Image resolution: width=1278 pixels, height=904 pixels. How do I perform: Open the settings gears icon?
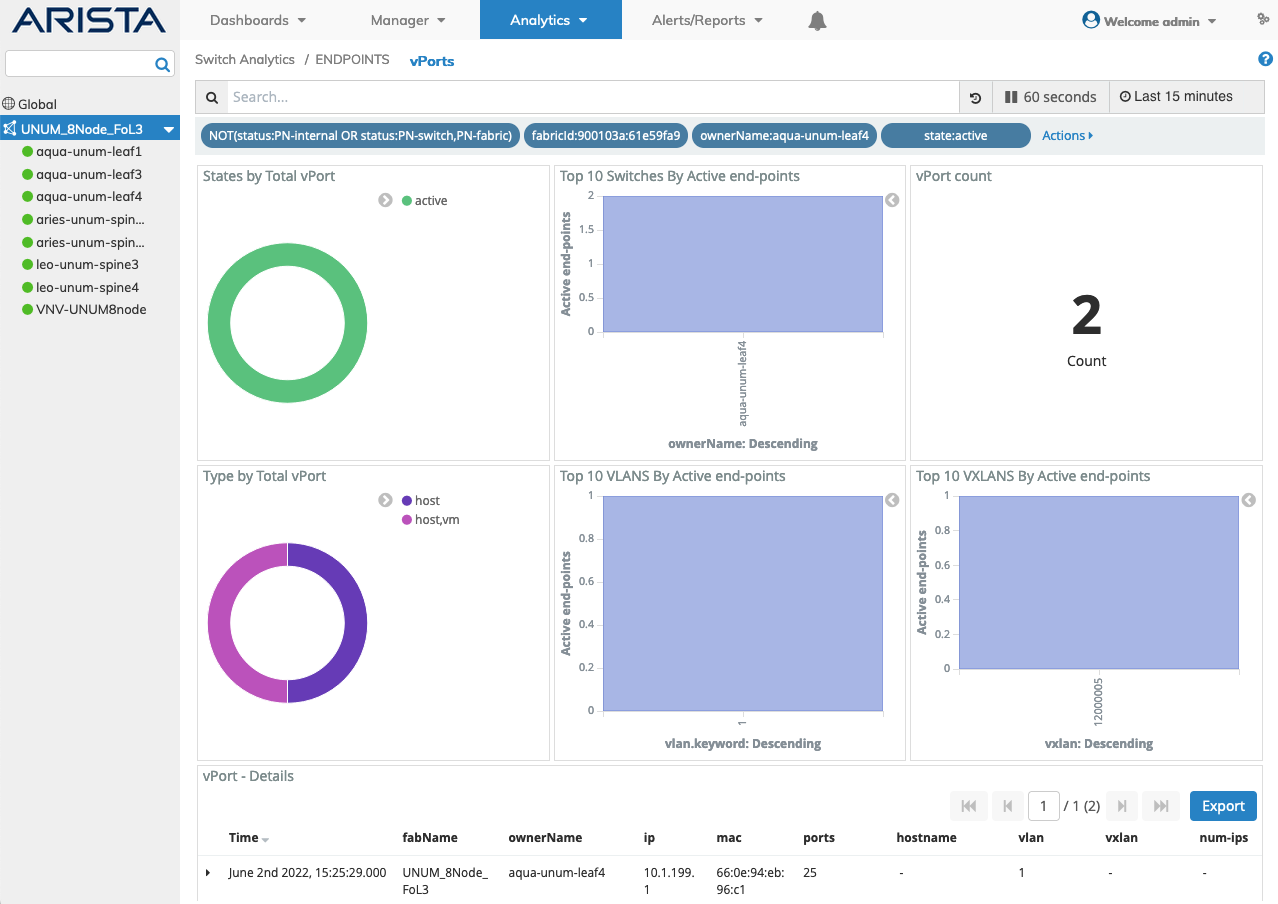(1263, 19)
